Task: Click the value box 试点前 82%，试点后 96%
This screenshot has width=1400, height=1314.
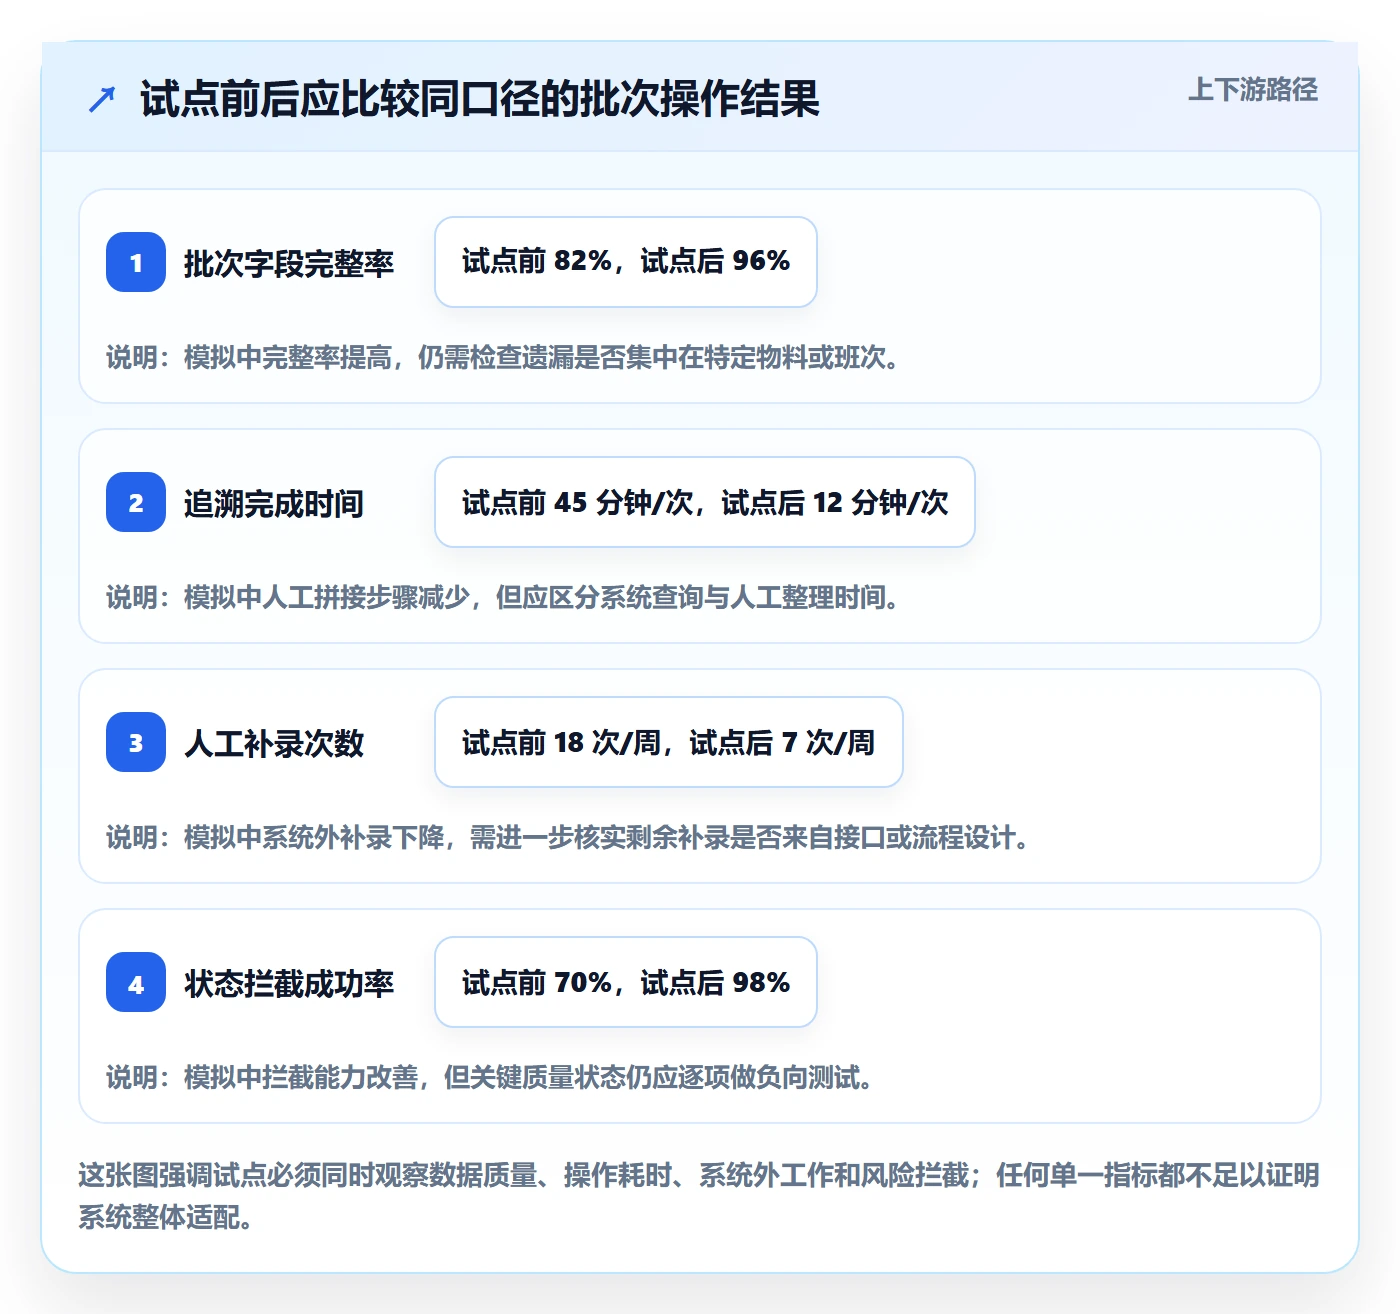Action: tap(626, 262)
